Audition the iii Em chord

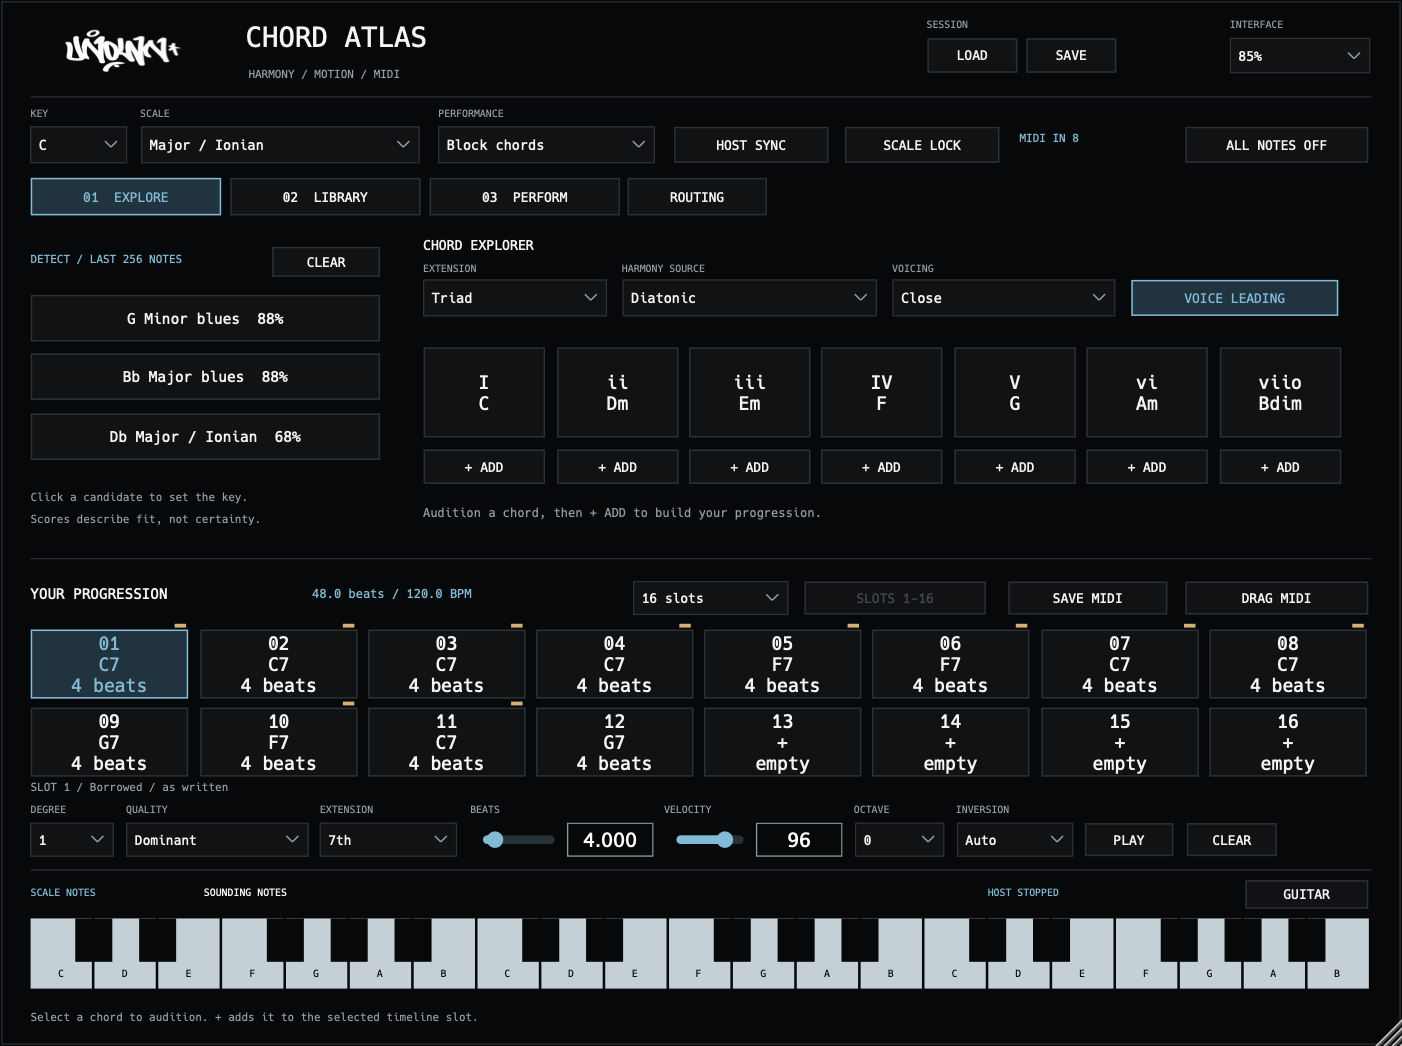(x=749, y=393)
